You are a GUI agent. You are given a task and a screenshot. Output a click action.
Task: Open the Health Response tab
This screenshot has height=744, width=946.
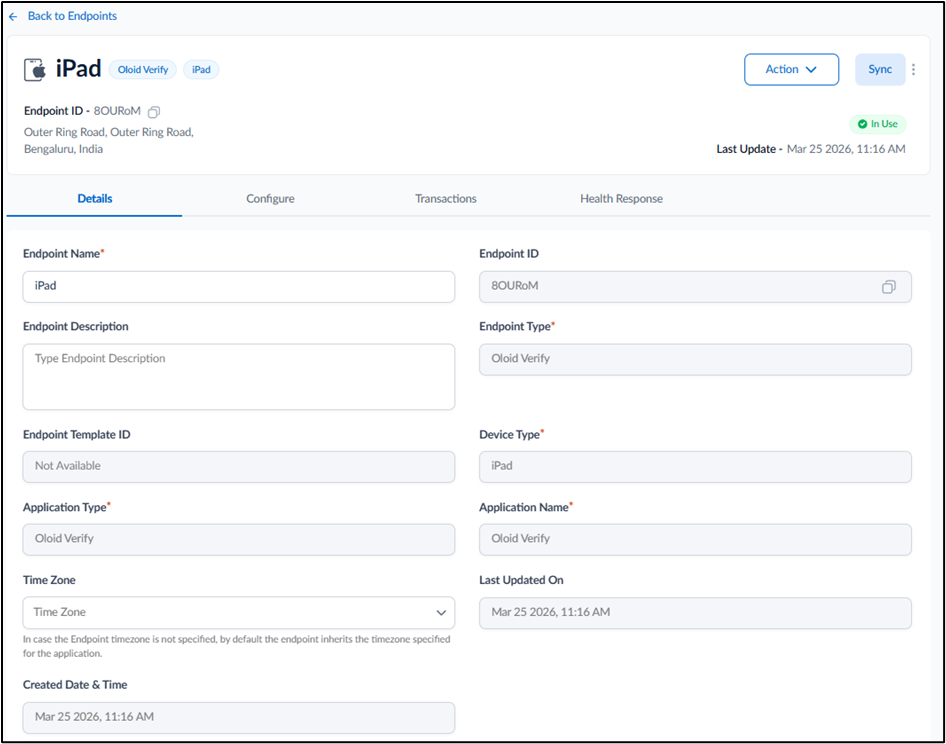(621, 199)
